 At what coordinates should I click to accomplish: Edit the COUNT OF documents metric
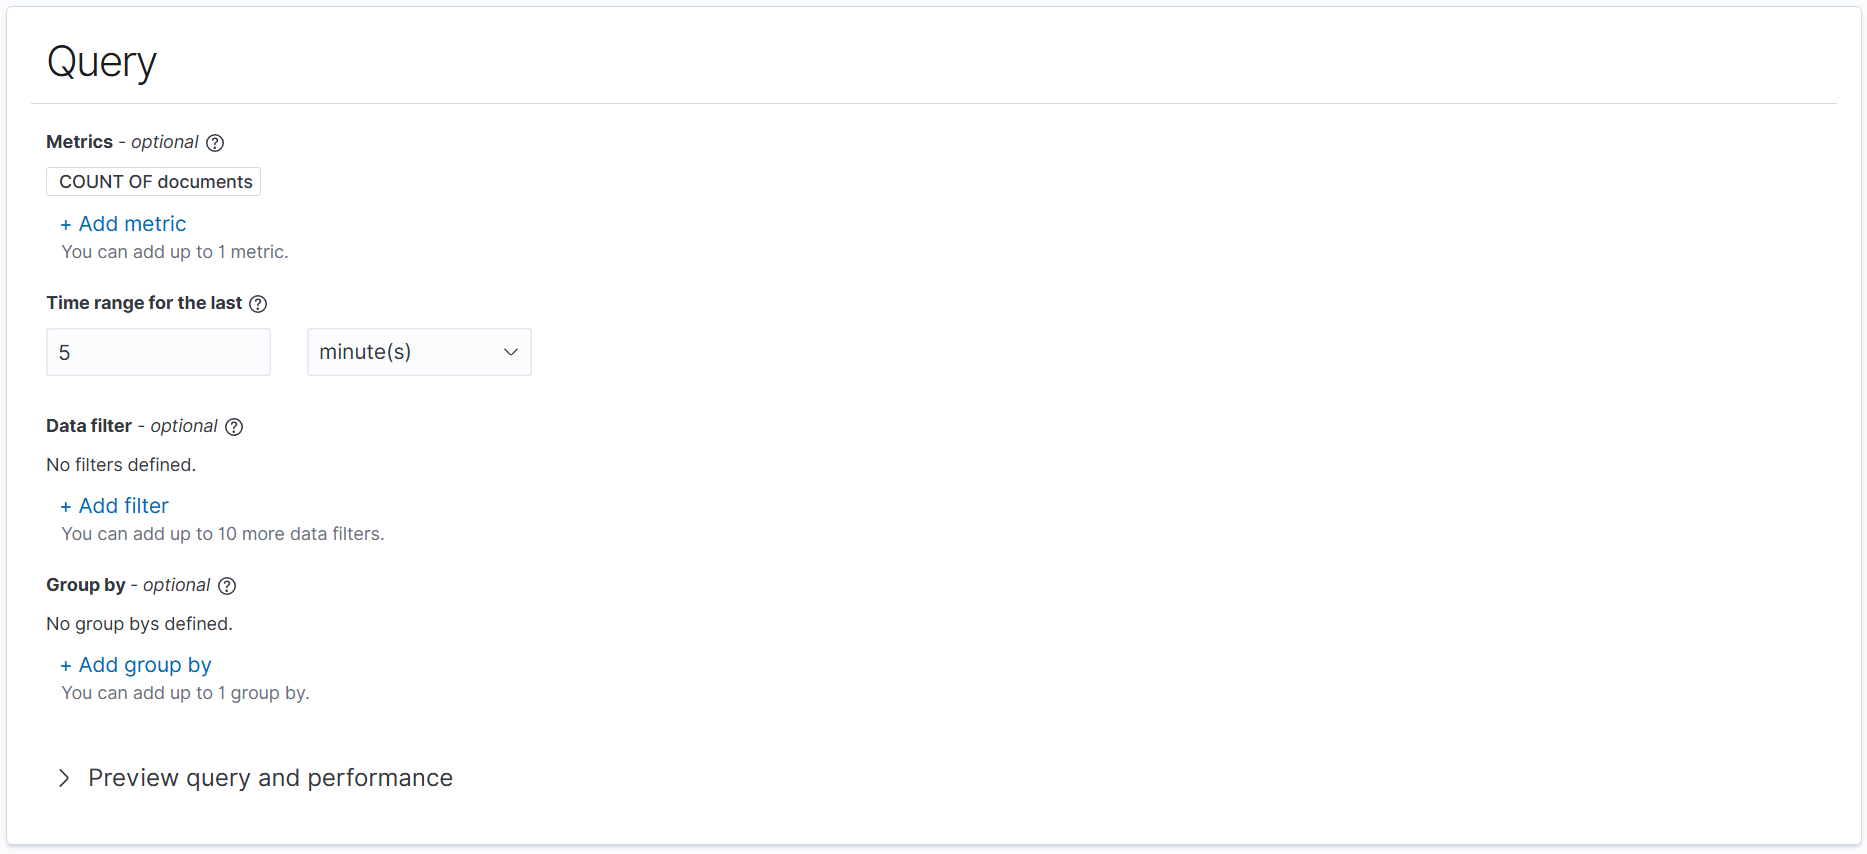pos(154,182)
